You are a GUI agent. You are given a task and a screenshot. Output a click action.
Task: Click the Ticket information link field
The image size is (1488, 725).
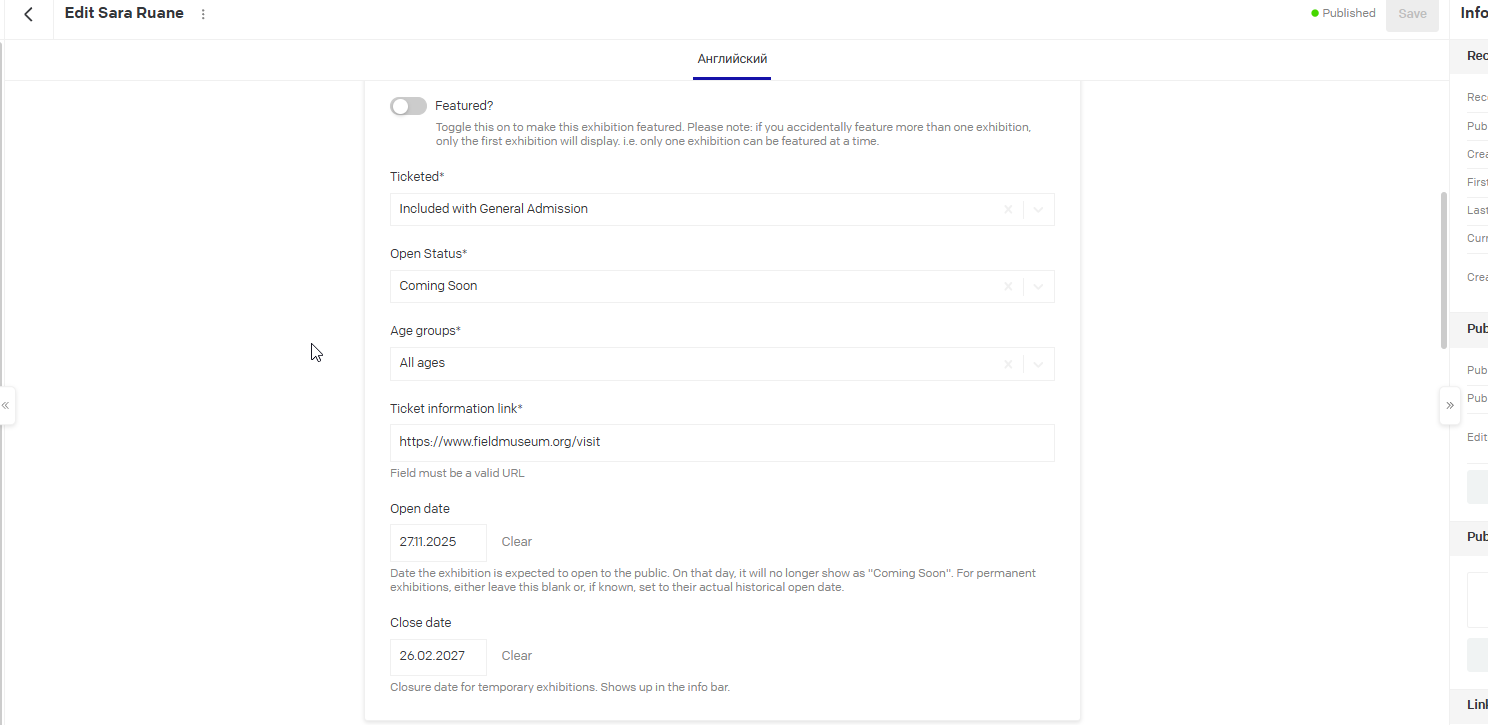tap(721, 442)
